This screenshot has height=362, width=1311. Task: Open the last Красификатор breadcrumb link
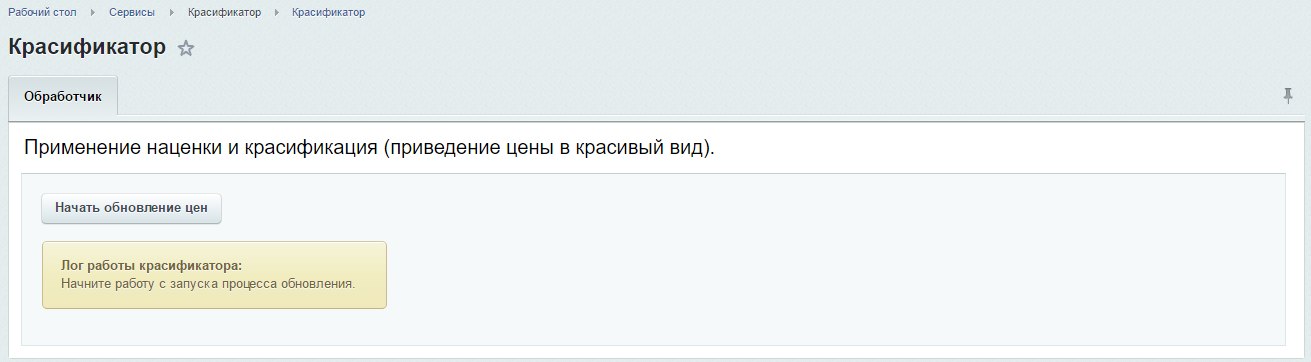(328, 13)
